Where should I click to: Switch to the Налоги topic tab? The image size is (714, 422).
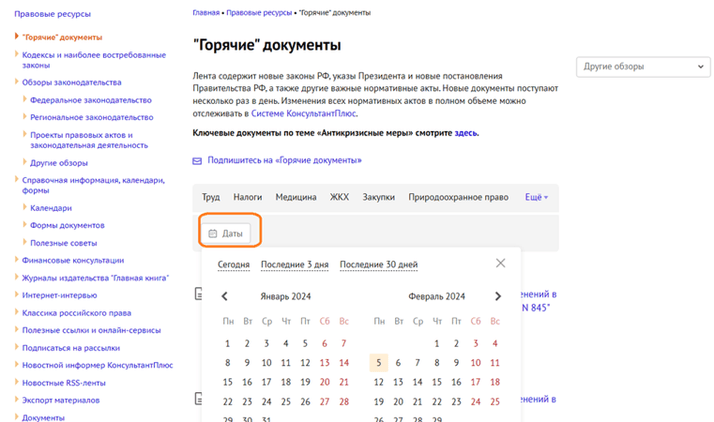[247, 198]
